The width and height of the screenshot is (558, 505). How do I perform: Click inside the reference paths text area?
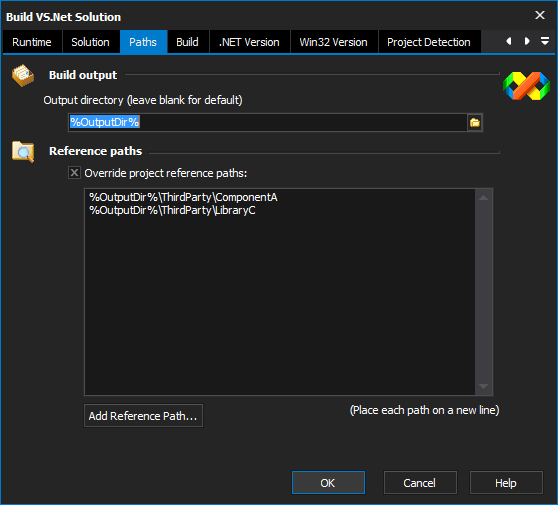pos(280,292)
